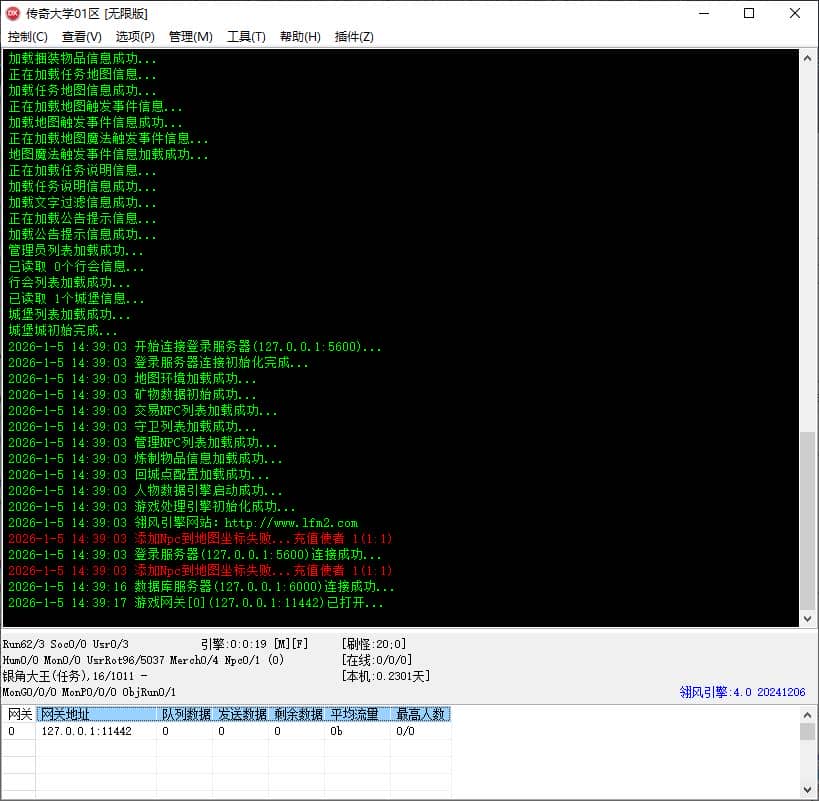819x801 pixels.
Task: Click the 翎风引擎:4.0 20241206 version label
Action: [742, 692]
